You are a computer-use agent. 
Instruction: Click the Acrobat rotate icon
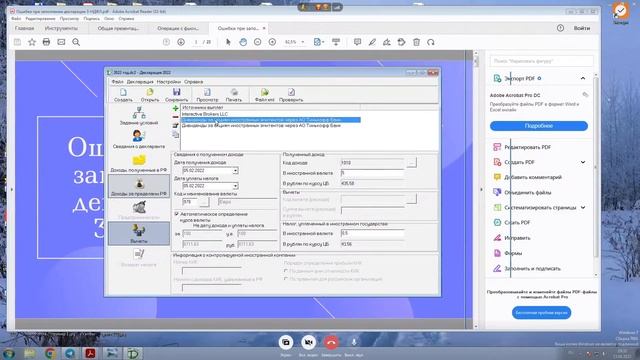(x=431, y=42)
